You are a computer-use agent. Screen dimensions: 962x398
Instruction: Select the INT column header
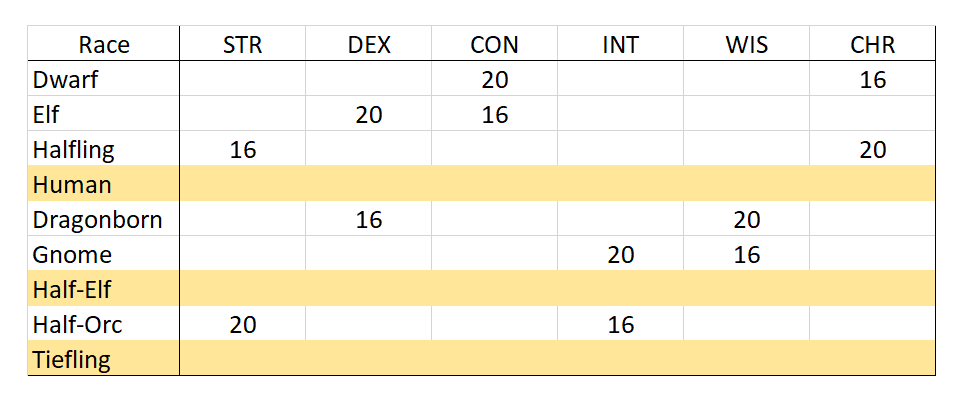[x=620, y=44]
